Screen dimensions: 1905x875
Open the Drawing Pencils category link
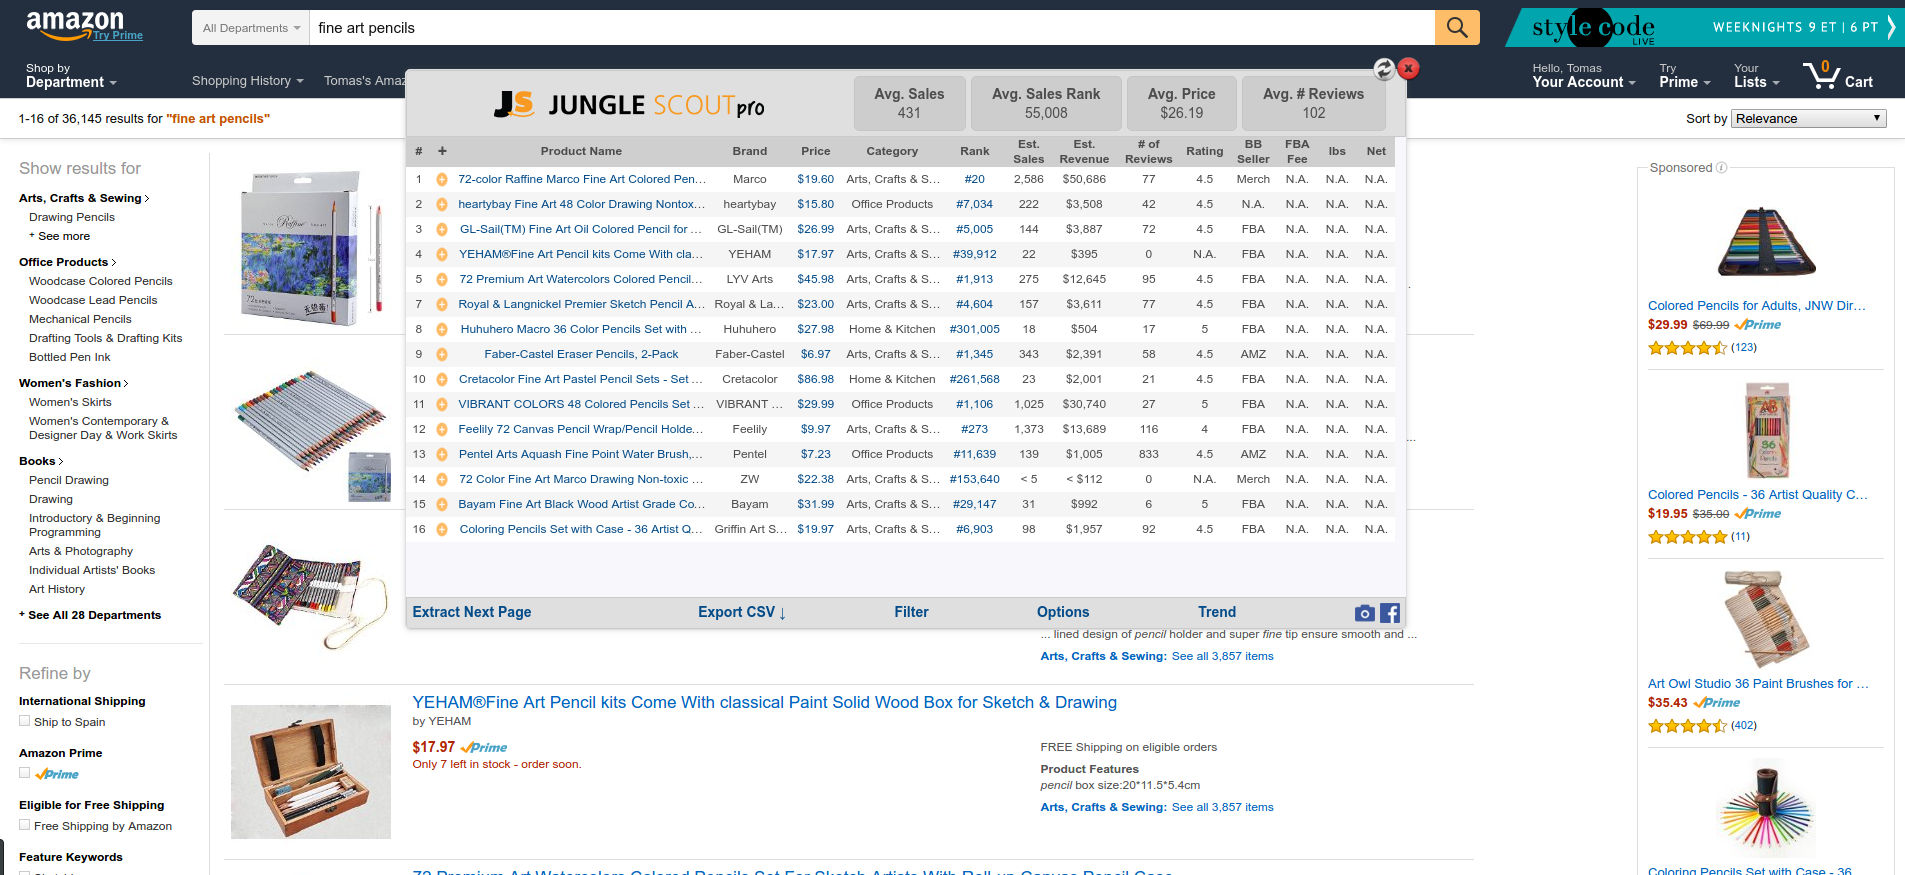(72, 217)
